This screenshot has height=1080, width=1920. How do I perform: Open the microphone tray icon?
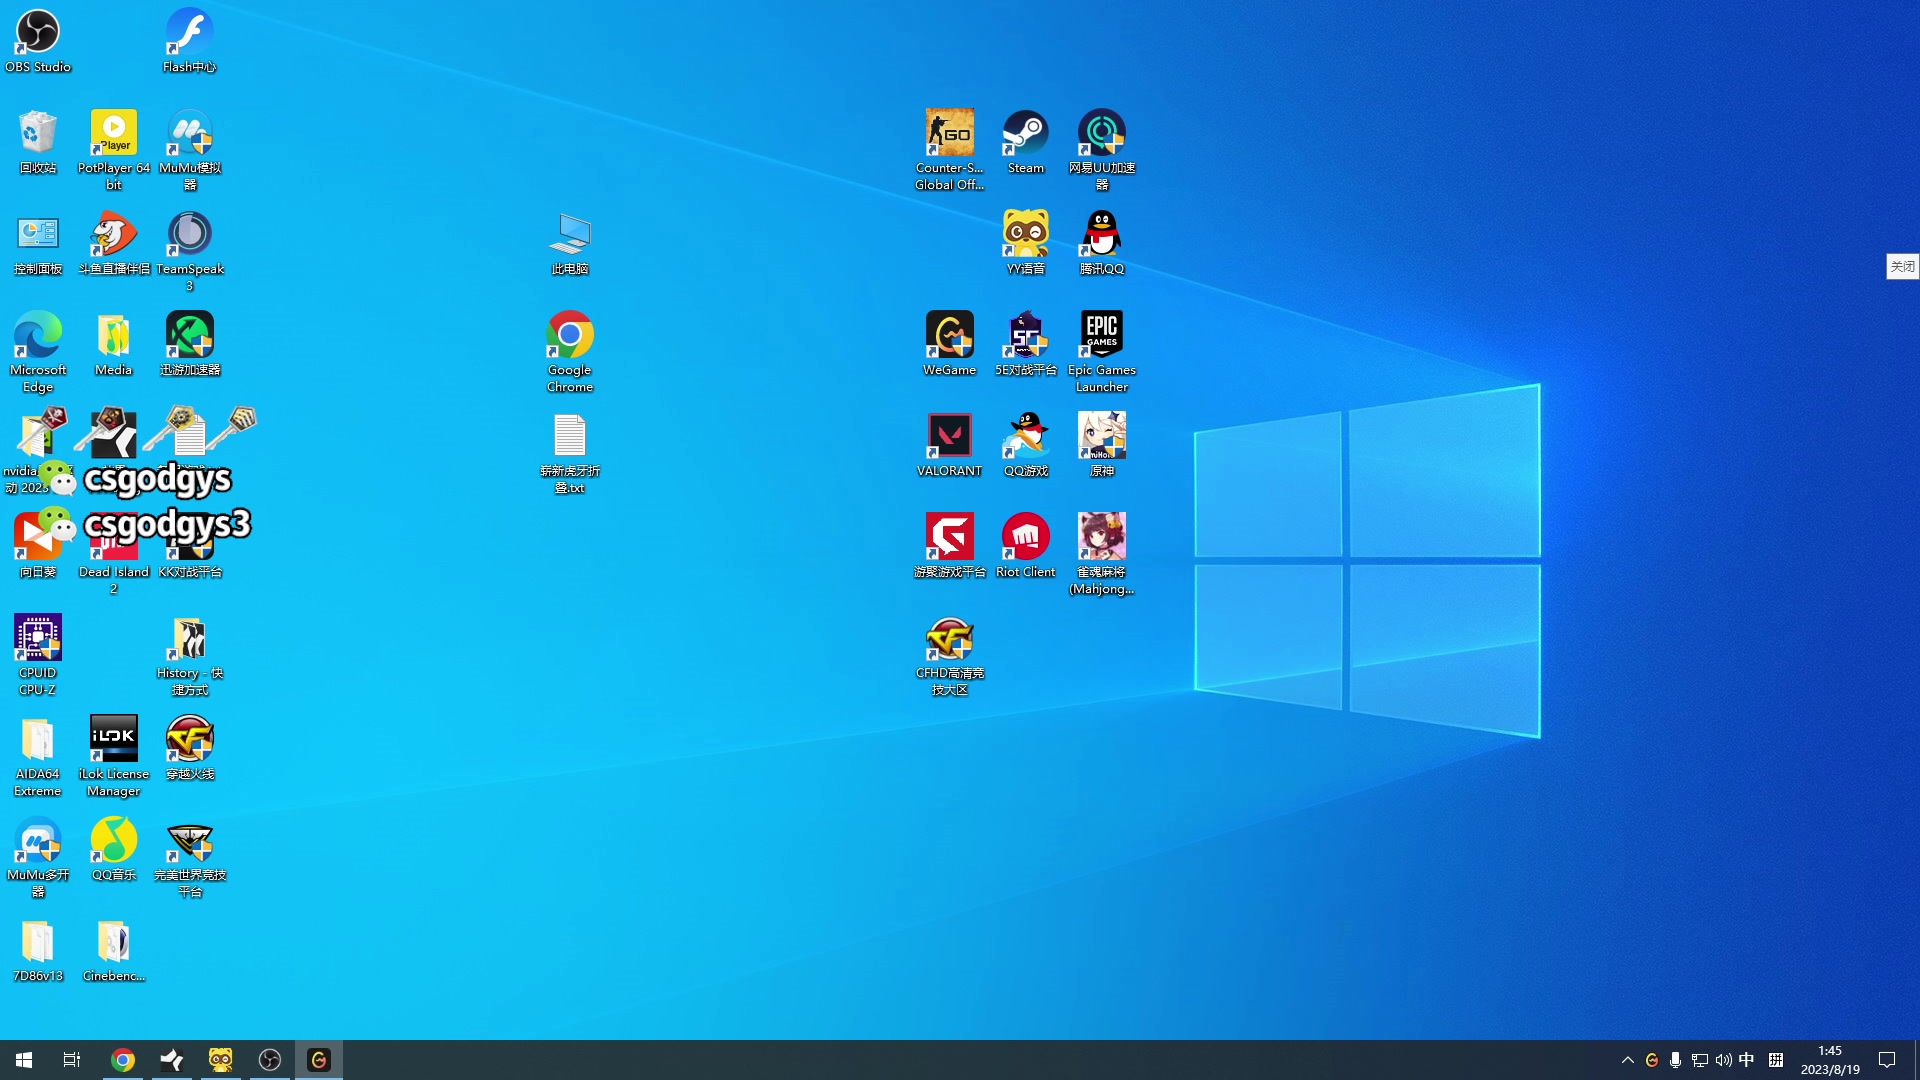coord(1676,1060)
